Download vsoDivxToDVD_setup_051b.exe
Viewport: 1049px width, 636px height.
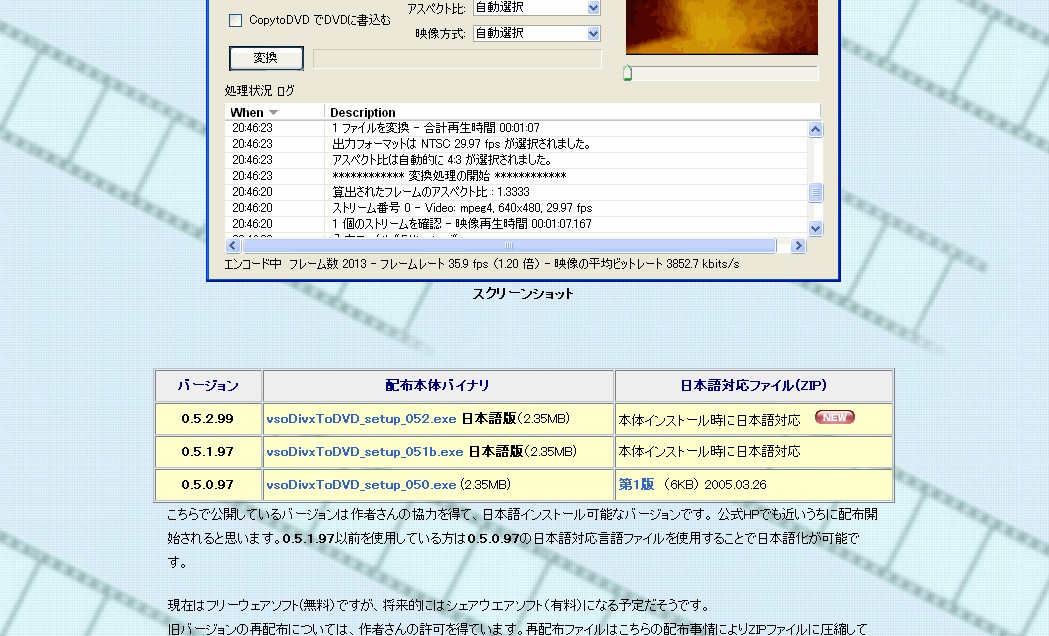365,452
